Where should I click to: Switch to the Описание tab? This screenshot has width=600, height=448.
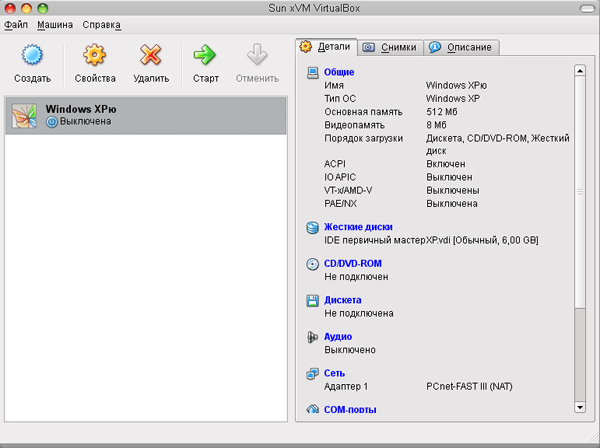(461, 47)
